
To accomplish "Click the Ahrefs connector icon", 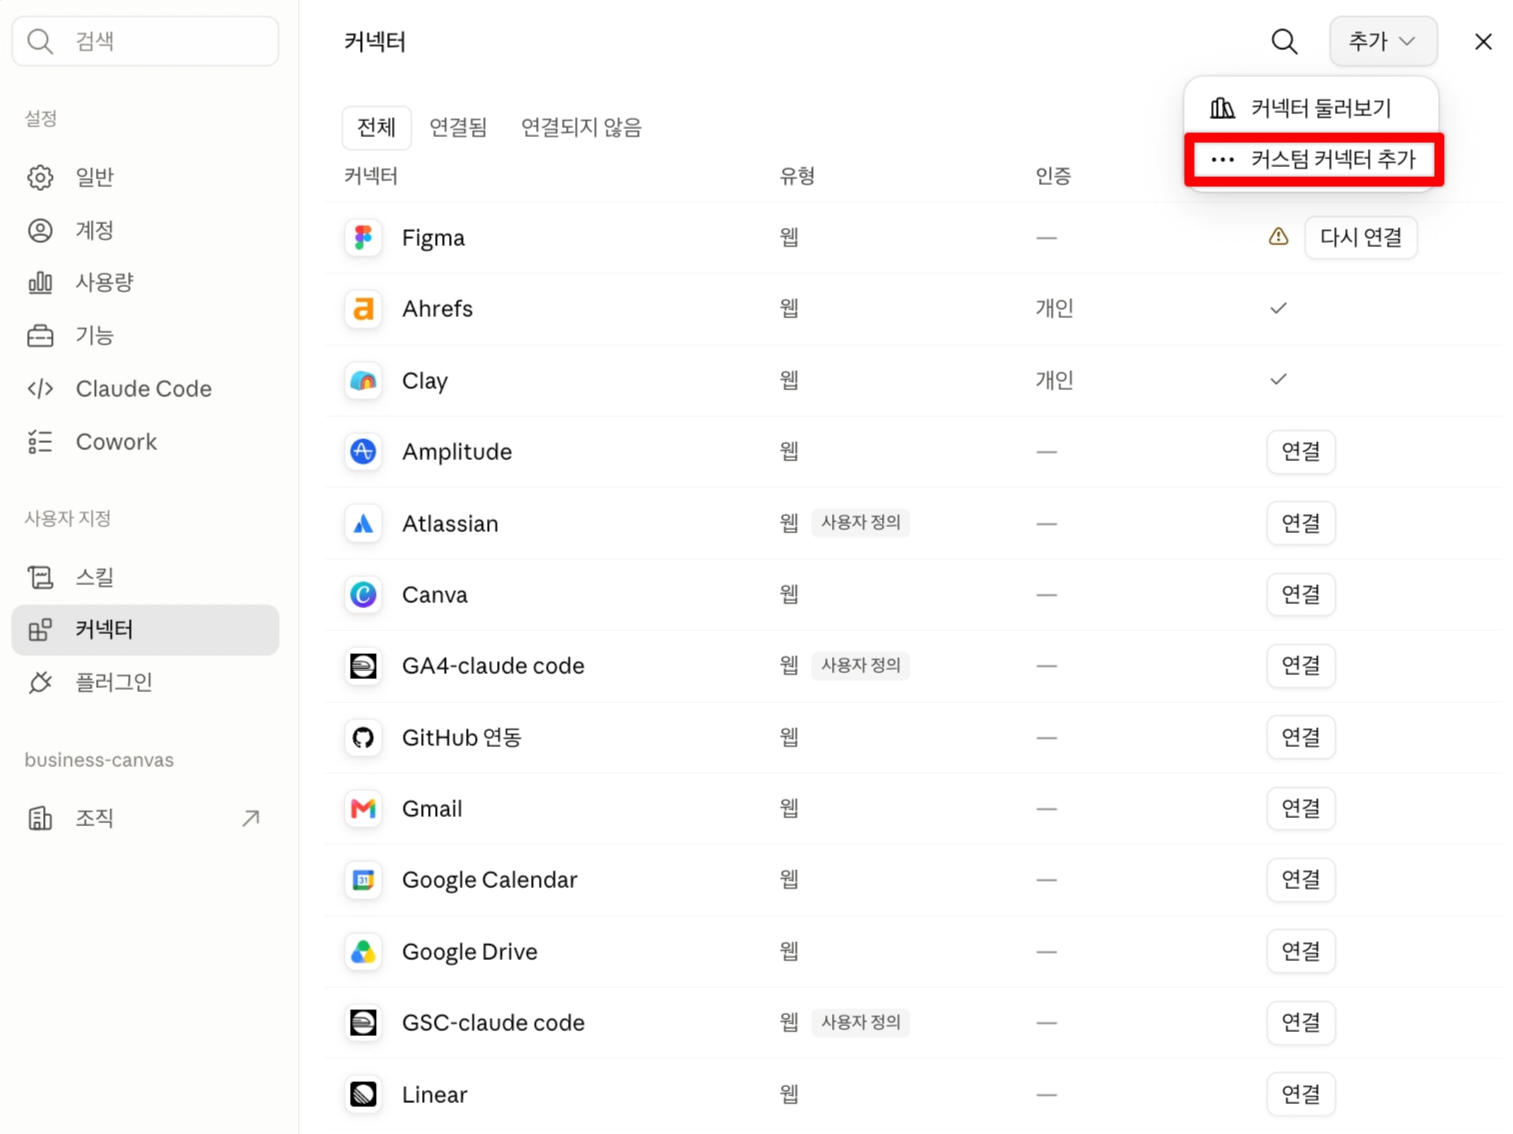I will (x=363, y=309).
